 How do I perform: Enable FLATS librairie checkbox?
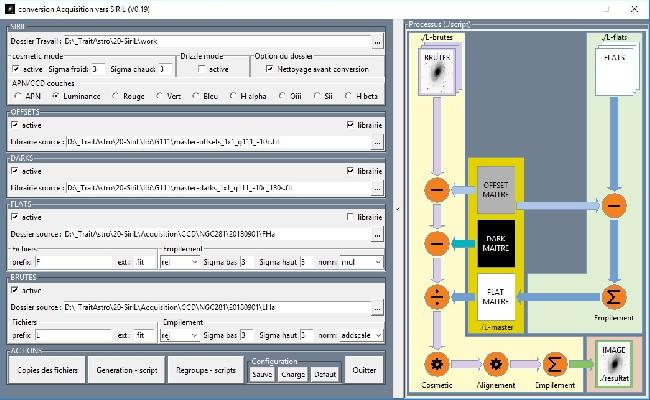coord(350,217)
